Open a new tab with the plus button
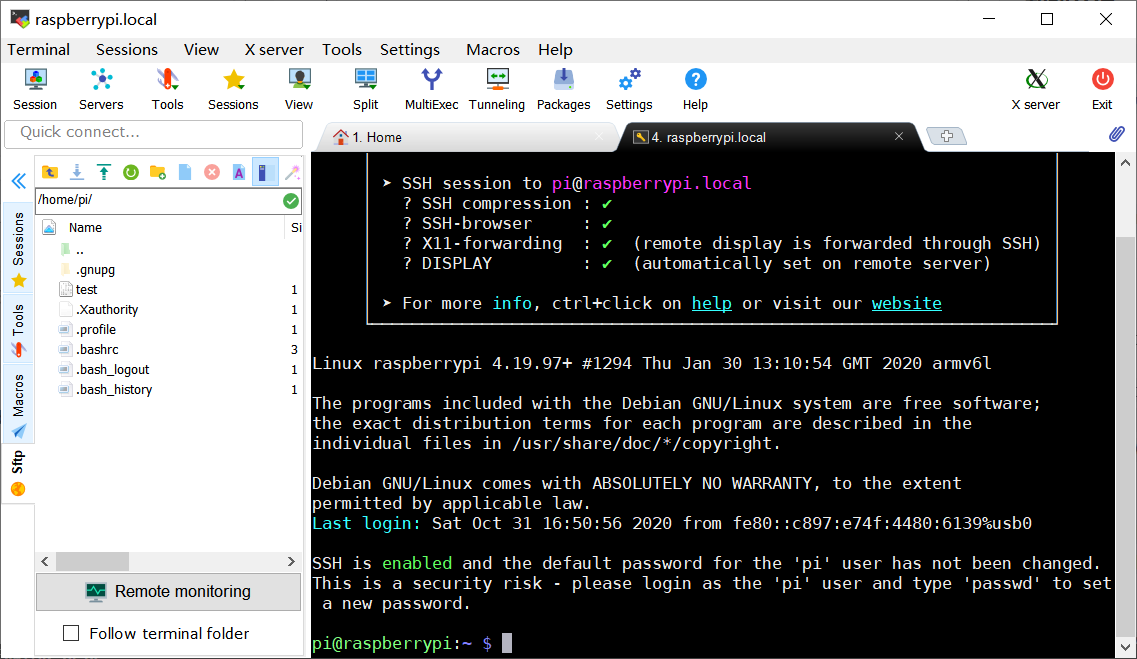 click(946, 136)
